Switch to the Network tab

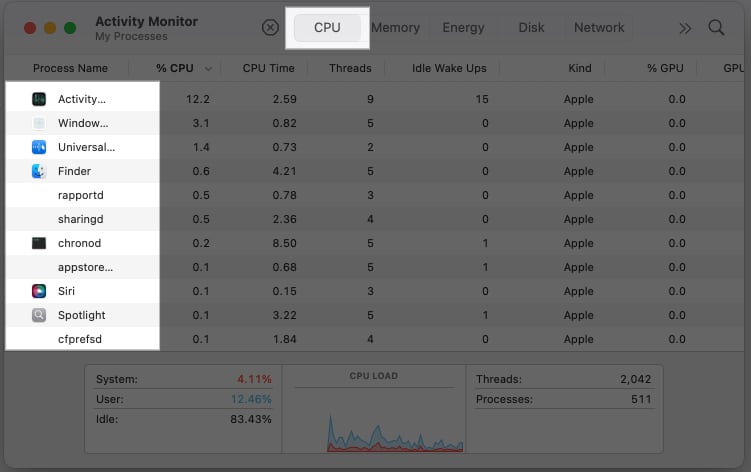[599, 28]
